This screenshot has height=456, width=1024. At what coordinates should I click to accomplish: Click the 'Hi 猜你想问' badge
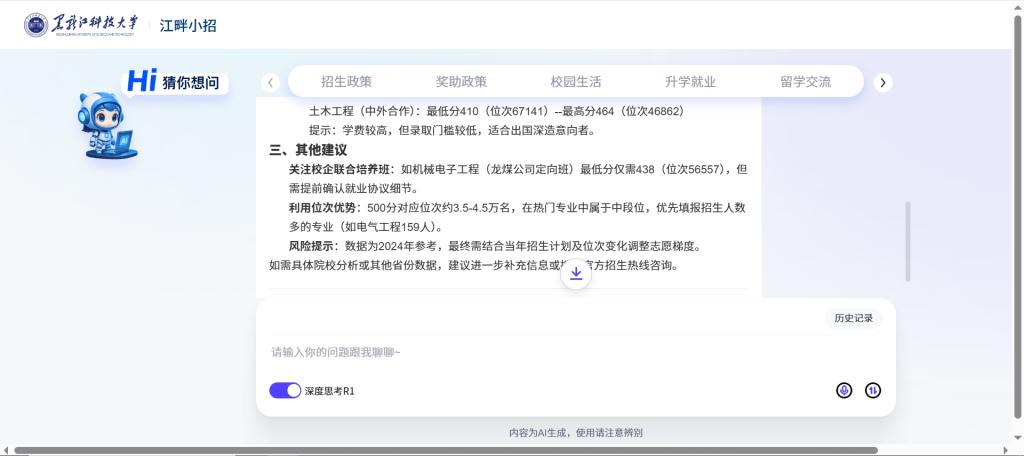174,82
